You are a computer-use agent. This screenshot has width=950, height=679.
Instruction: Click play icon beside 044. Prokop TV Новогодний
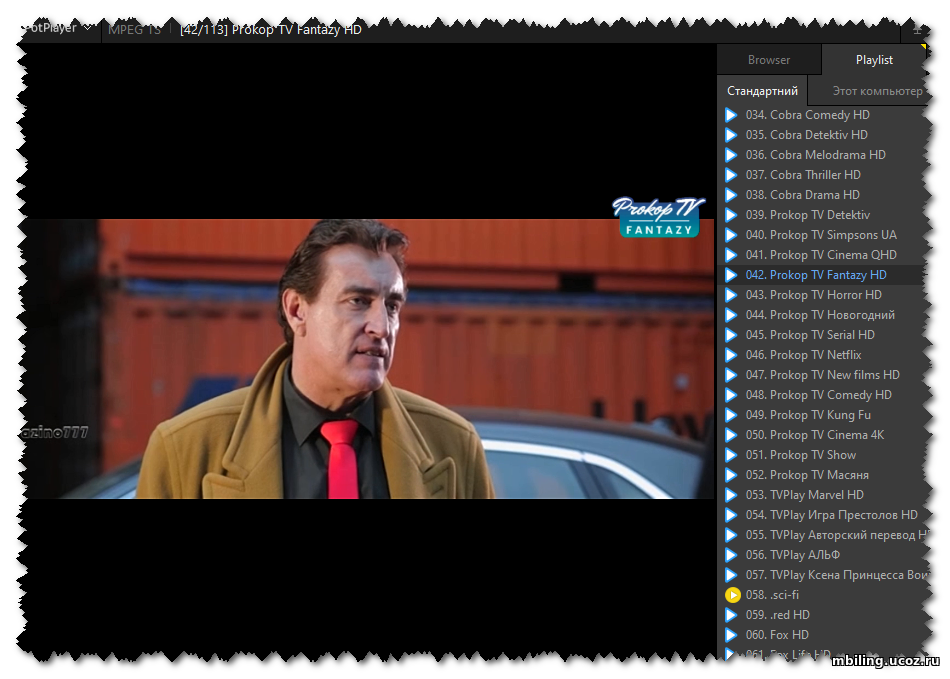pyautogui.click(x=731, y=315)
